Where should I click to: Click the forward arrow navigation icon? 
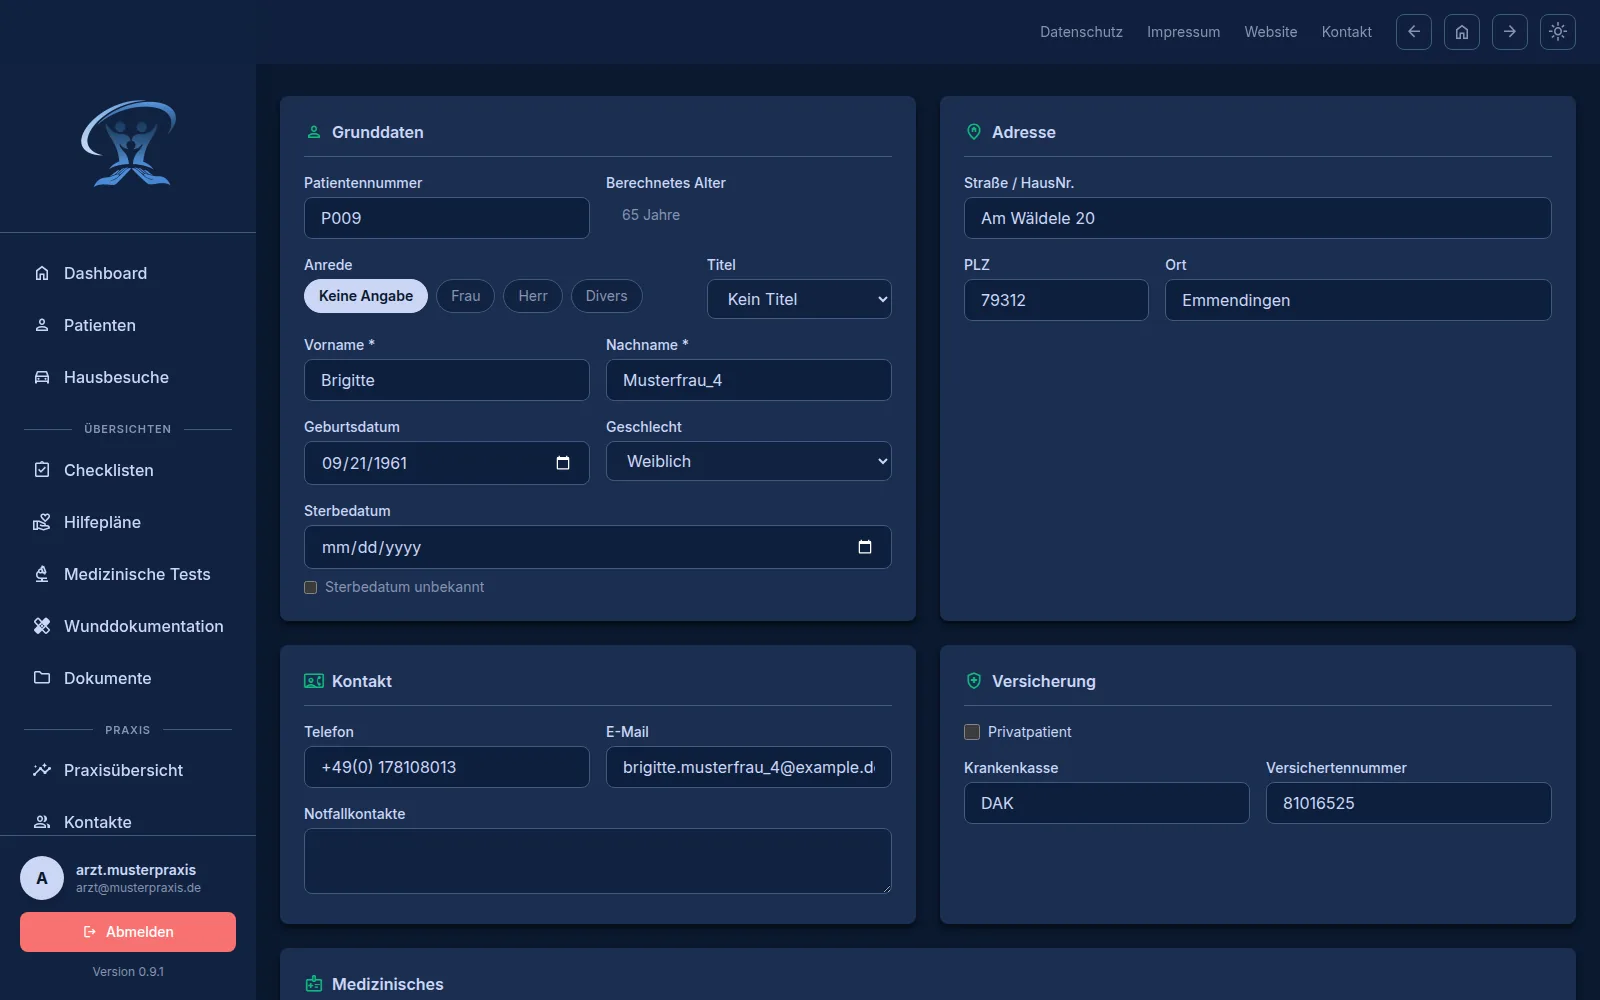tap(1510, 32)
